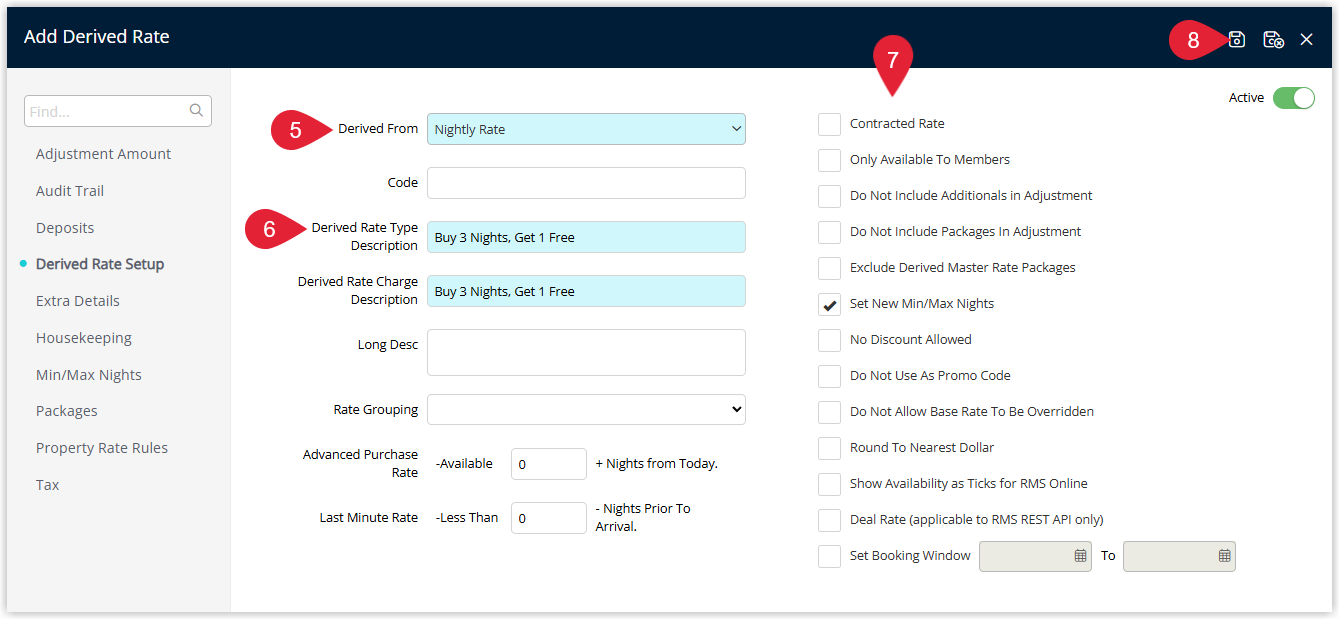Expand the Rate Grouping dropdown
The height and width of the screenshot is (620, 1340).
[x=586, y=409]
